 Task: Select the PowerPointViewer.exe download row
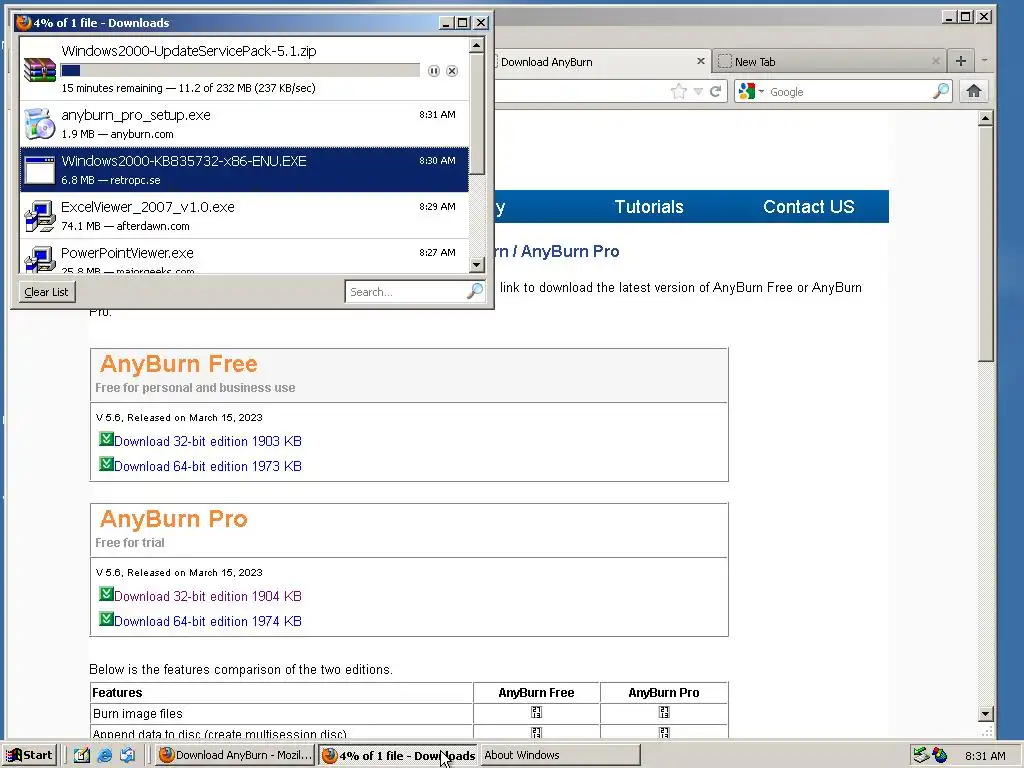pyautogui.click(x=244, y=257)
